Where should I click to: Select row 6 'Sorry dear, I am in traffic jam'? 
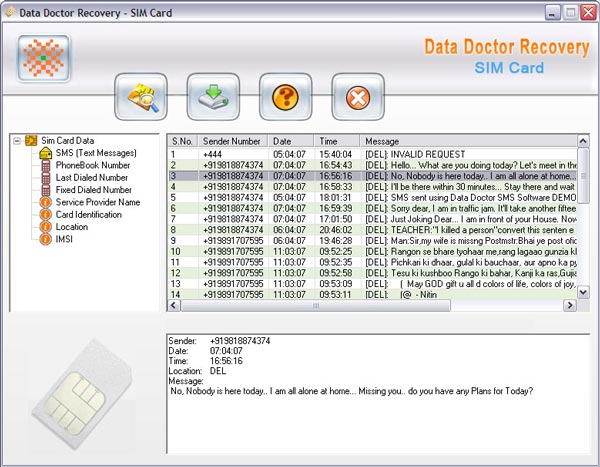[372, 208]
